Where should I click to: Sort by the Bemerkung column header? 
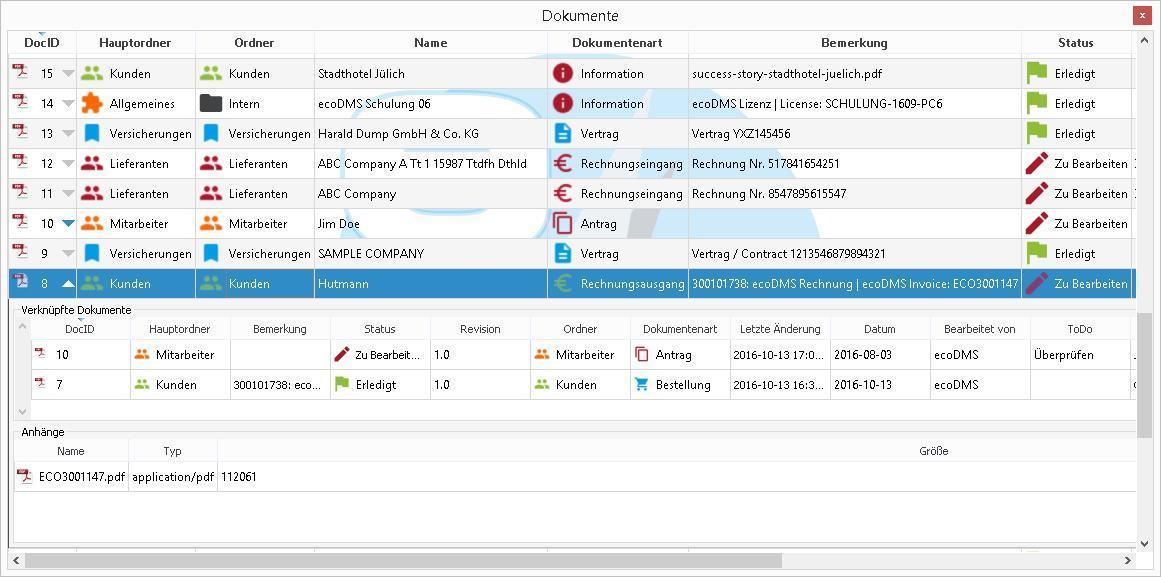click(853, 43)
